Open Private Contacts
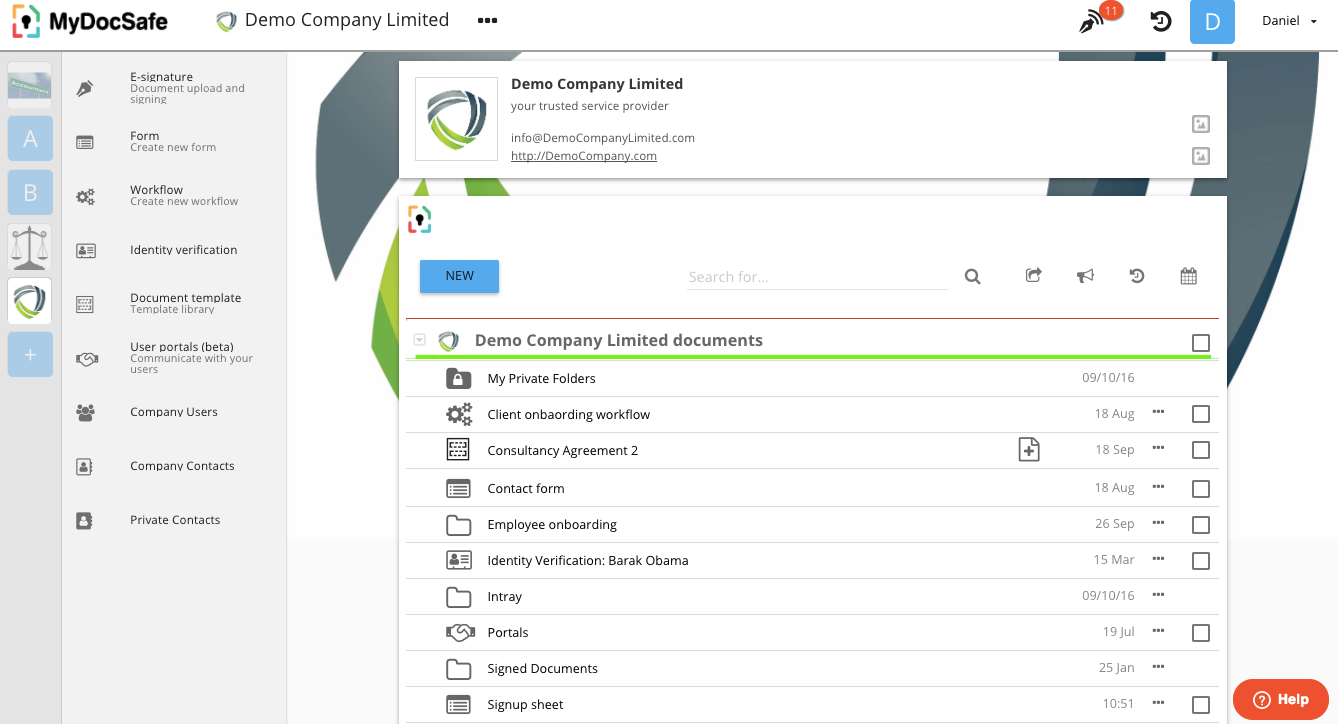The width and height of the screenshot is (1338, 724). point(175,520)
